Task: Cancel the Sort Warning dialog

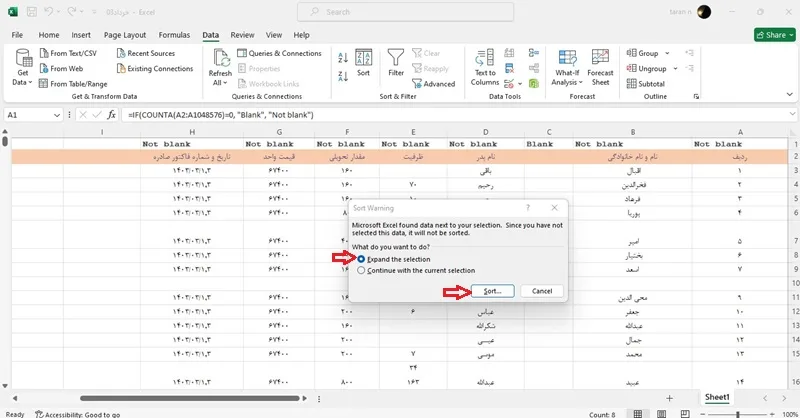Action: [542, 291]
